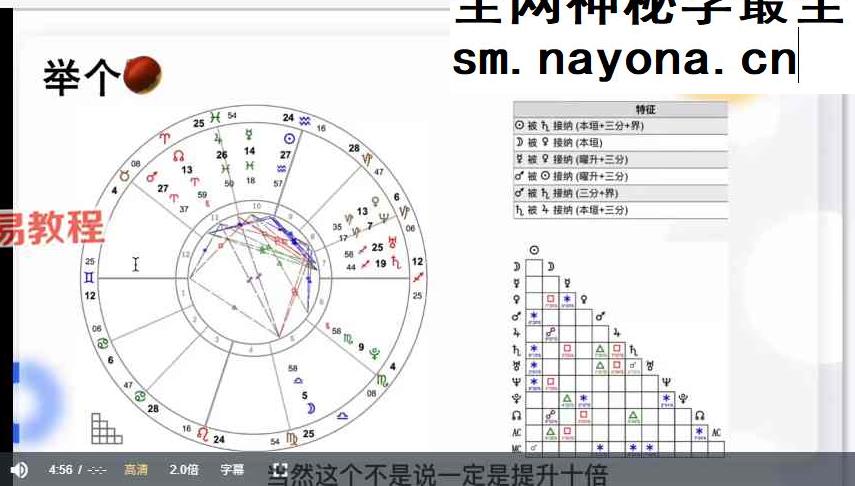Select the row '♂ 被 ♄ 接纳 (三分+界)'
Image resolution: width=855 pixels, height=486 pixels.
(x=621, y=193)
